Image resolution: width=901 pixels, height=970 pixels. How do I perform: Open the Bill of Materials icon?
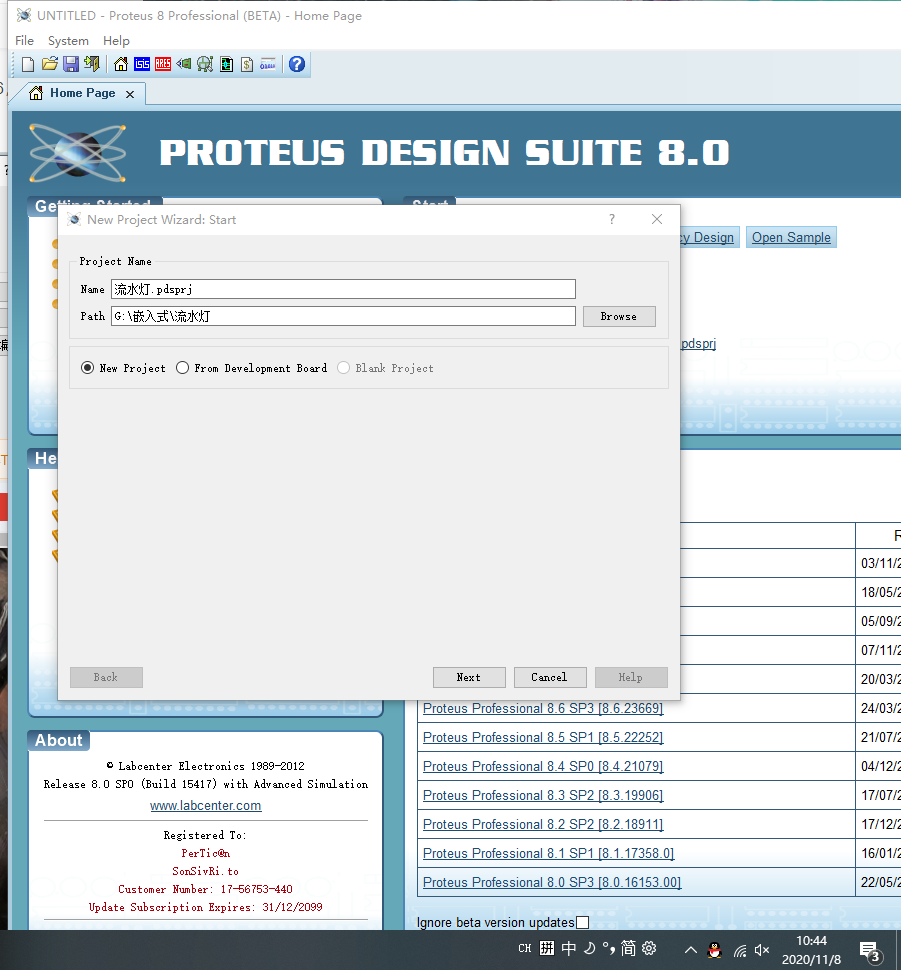(x=247, y=64)
